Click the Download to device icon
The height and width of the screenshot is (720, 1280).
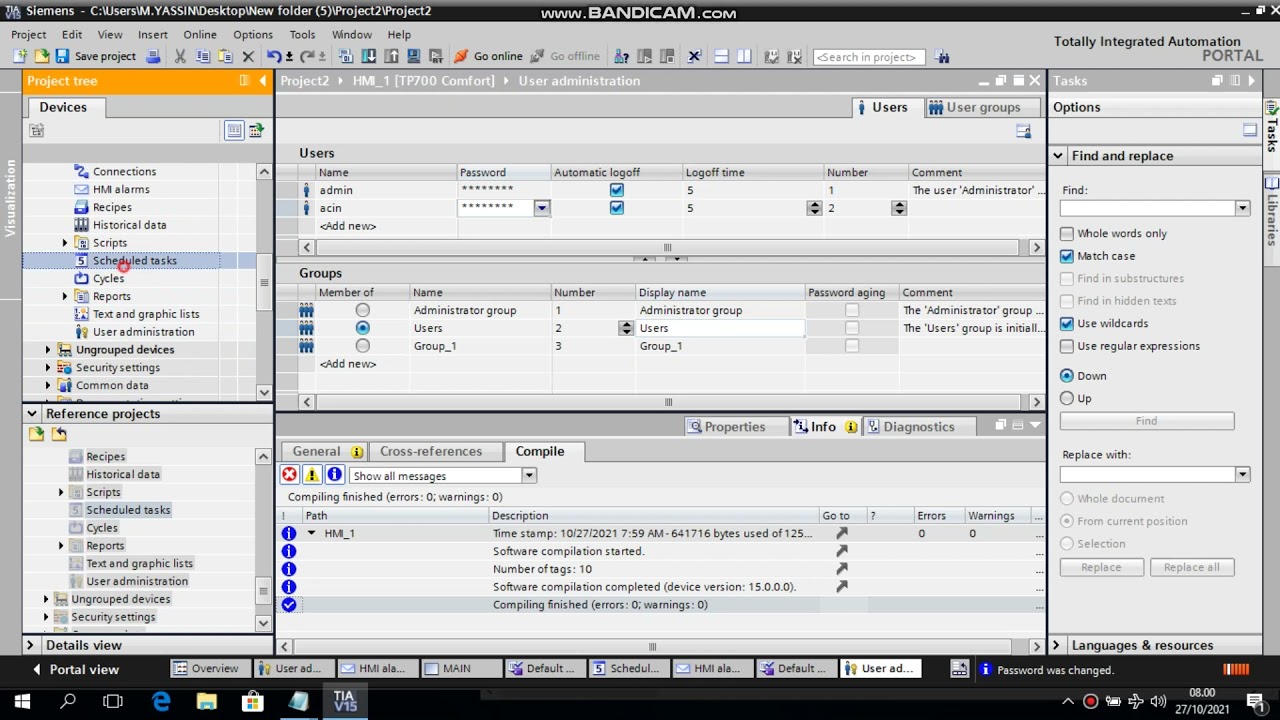pos(369,57)
